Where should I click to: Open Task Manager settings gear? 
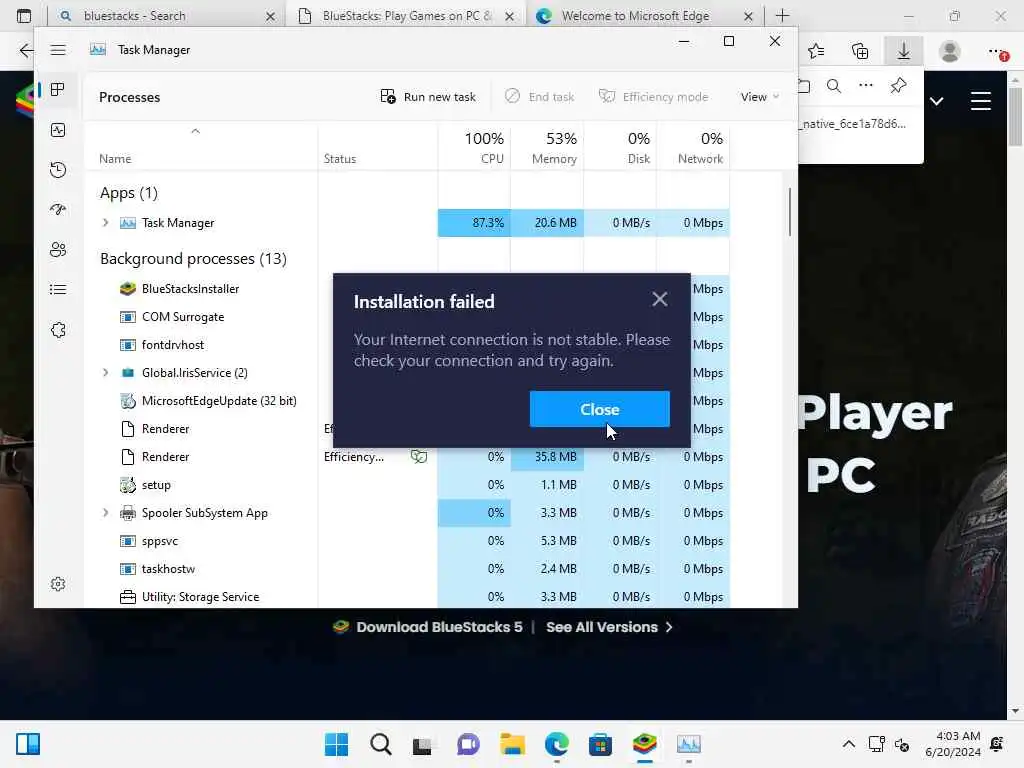pos(58,584)
